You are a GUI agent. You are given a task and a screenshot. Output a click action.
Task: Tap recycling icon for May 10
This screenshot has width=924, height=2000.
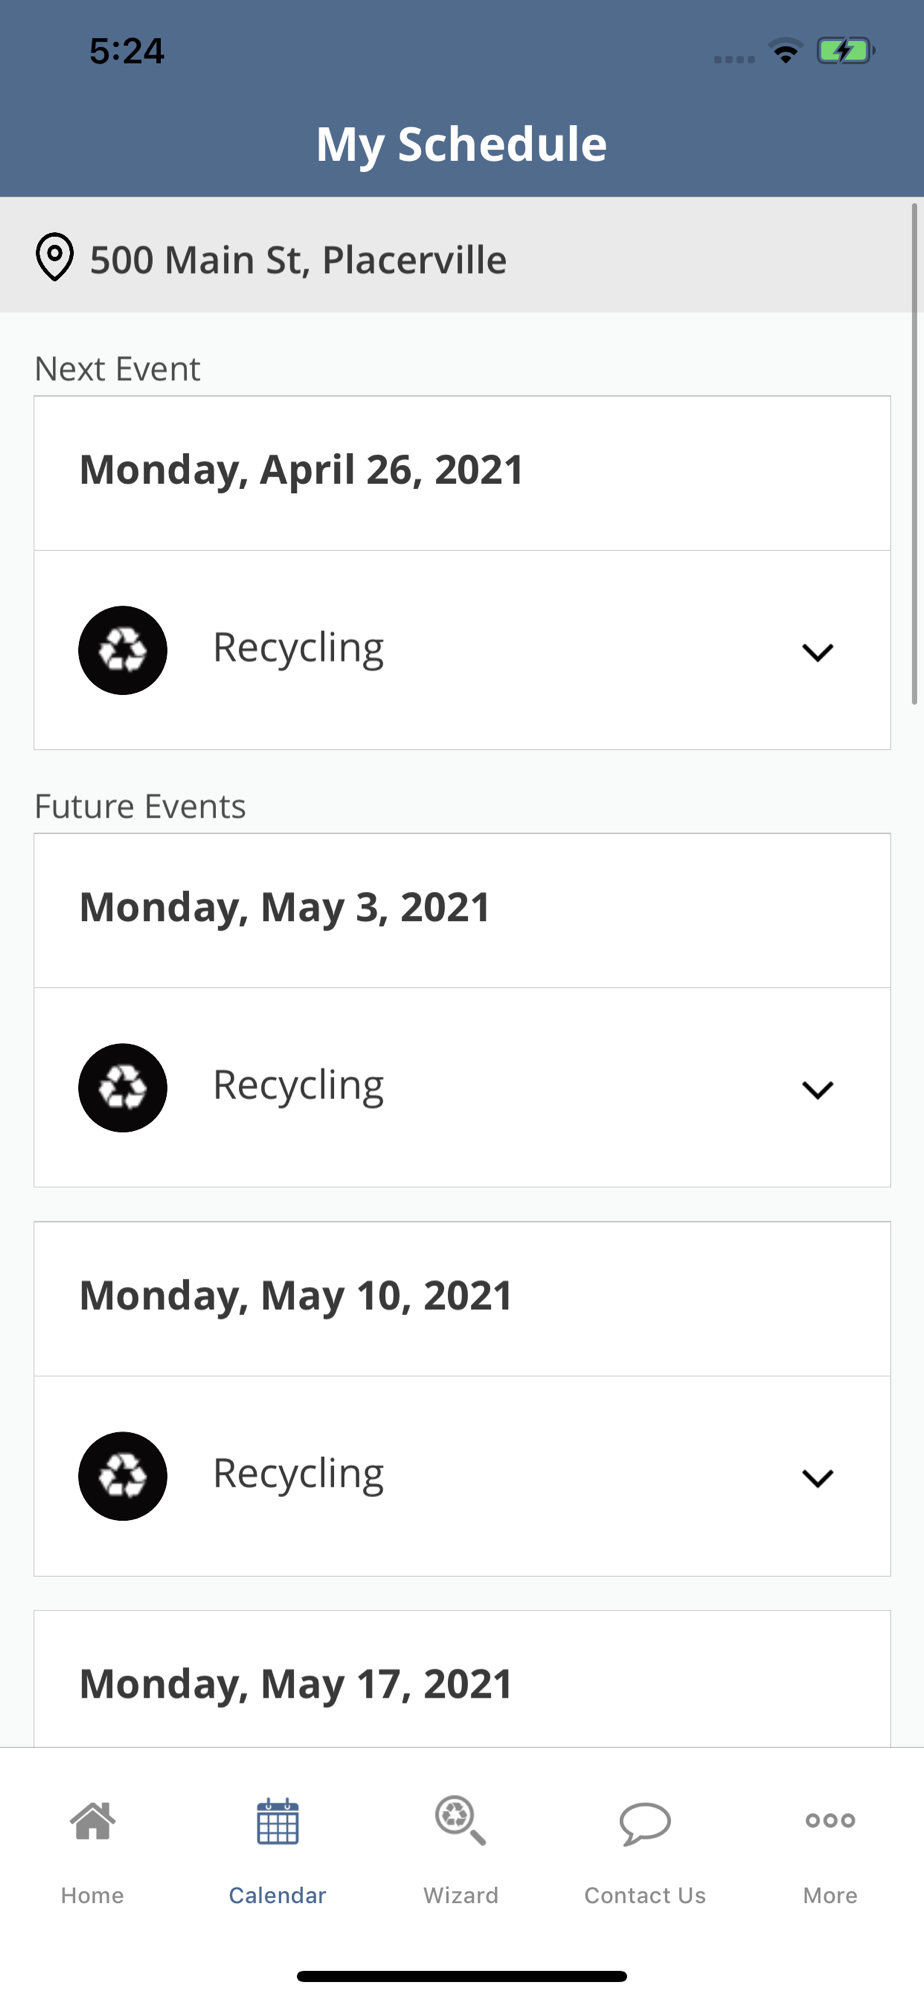pos(123,1476)
